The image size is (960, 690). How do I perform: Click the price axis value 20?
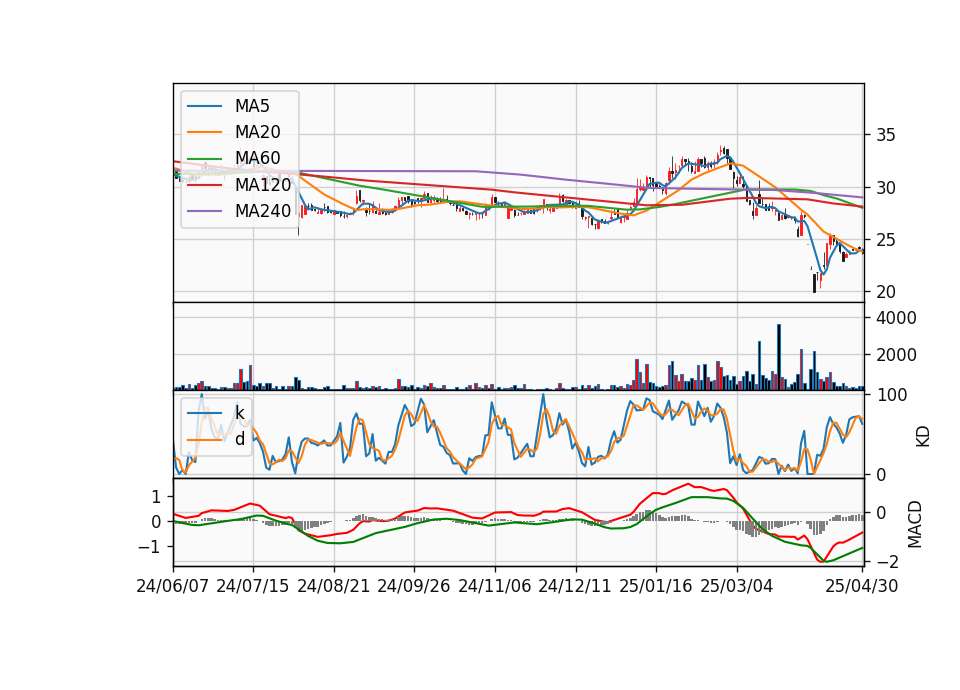[x=885, y=292]
